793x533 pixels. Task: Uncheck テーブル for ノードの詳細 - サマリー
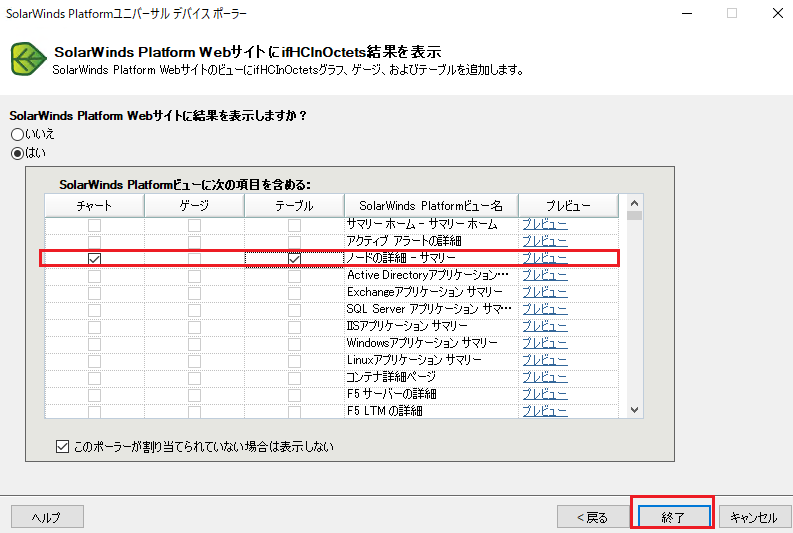pyautogui.click(x=294, y=259)
